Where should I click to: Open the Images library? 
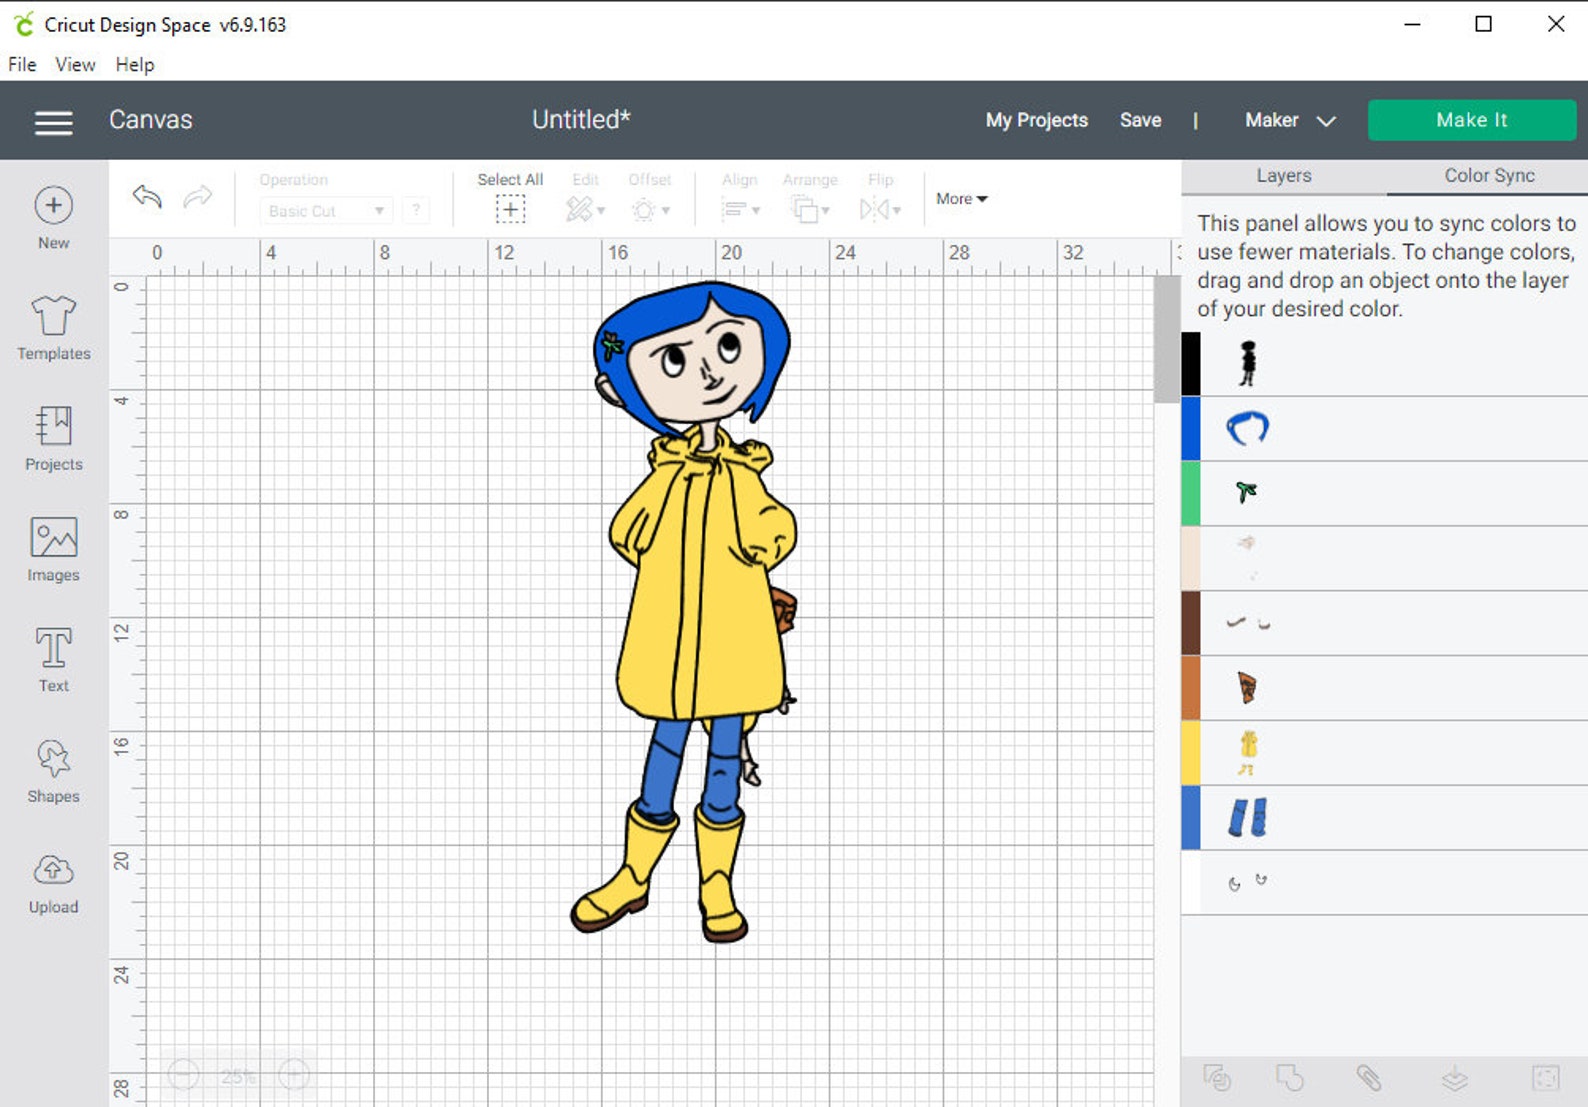[53, 537]
